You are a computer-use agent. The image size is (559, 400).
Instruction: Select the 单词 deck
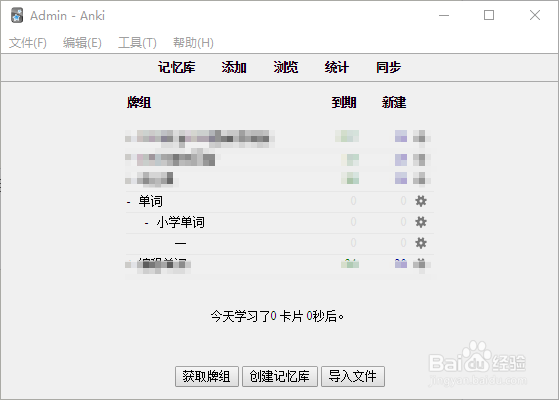click(151, 201)
